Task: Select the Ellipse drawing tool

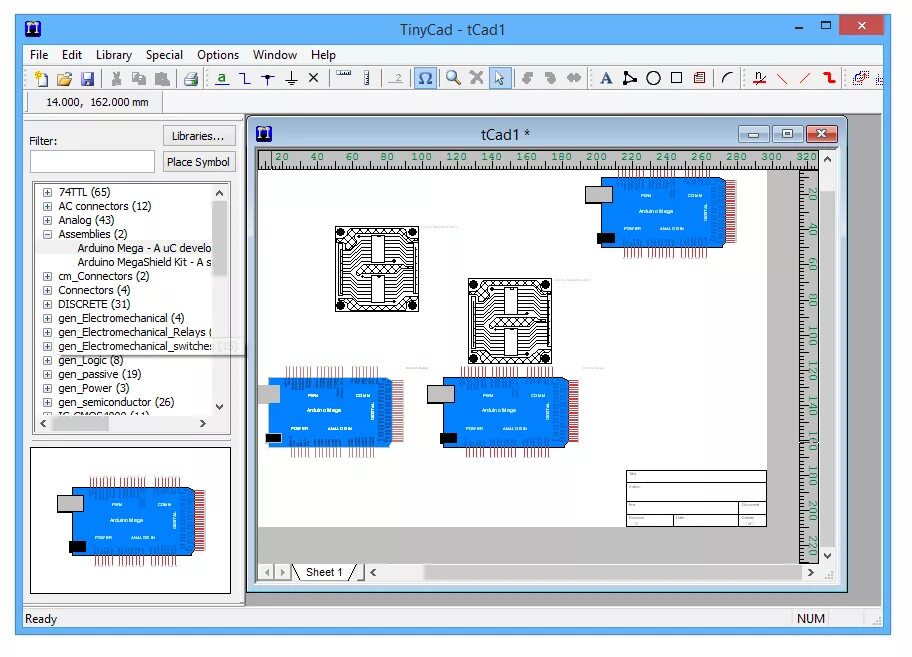Action: [x=653, y=78]
